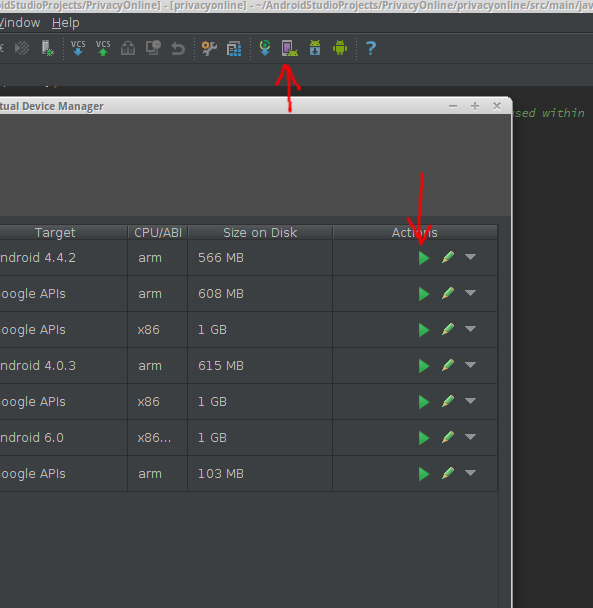Select the 615 MB size cell
The width and height of the screenshot is (593, 608).
(260, 366)
